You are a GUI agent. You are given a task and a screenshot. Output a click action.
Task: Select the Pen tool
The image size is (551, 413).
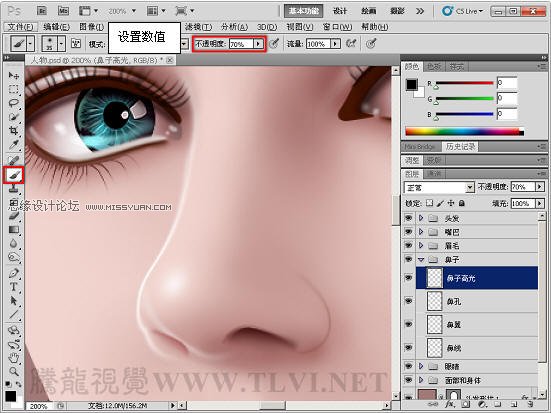(x=14, y=273)
